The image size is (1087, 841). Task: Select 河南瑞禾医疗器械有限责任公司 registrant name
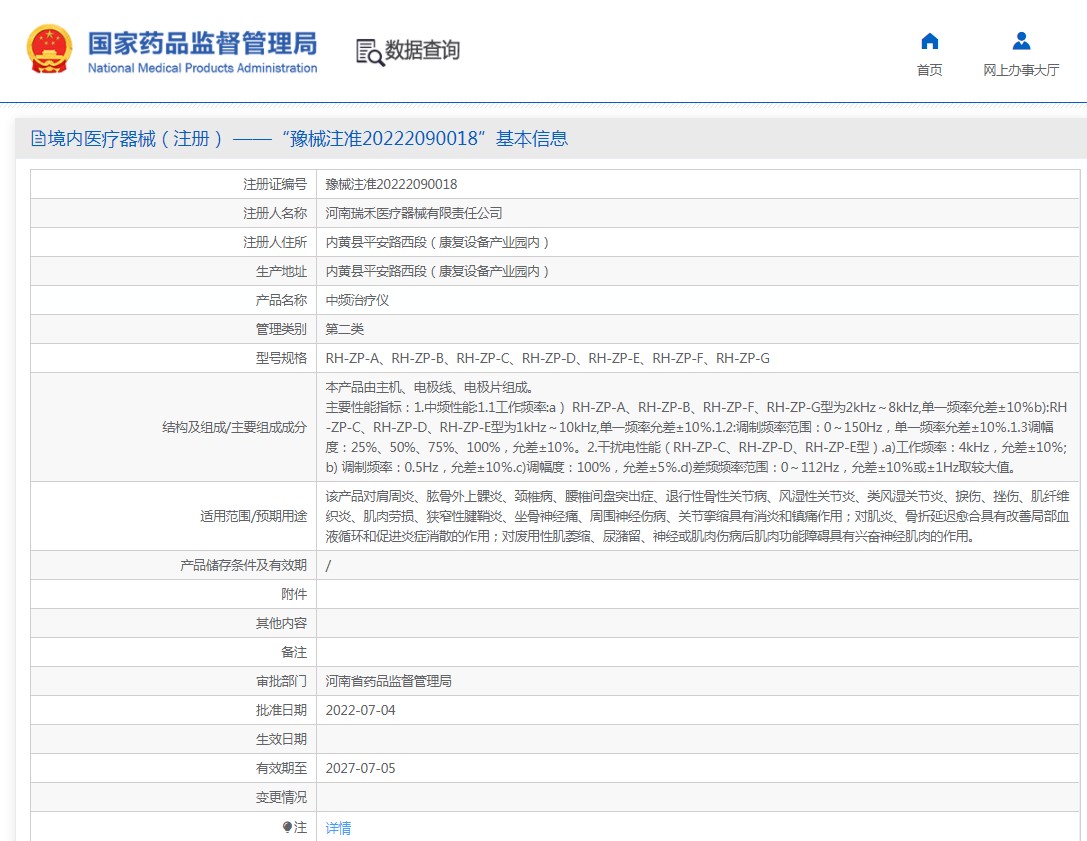point(413,214)
